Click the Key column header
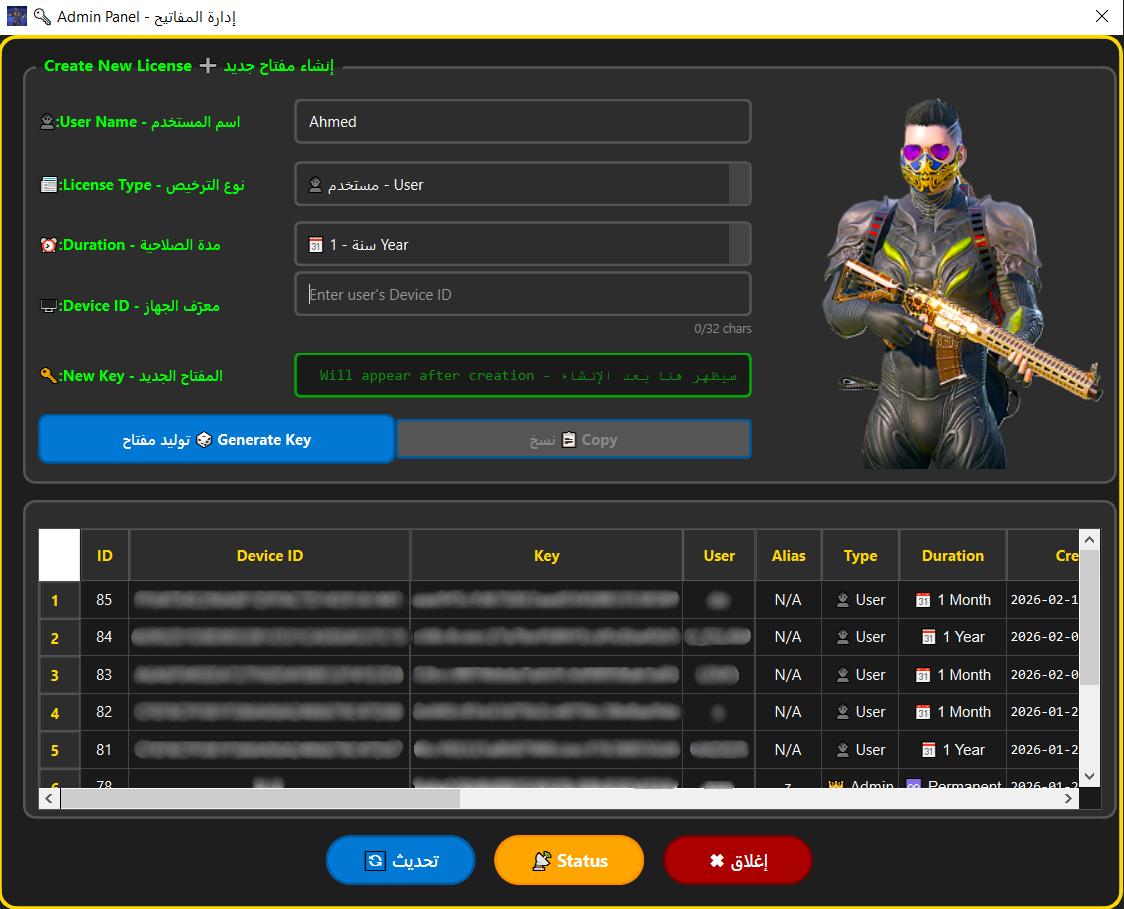 pyautogui.click(x=546, y=555)
